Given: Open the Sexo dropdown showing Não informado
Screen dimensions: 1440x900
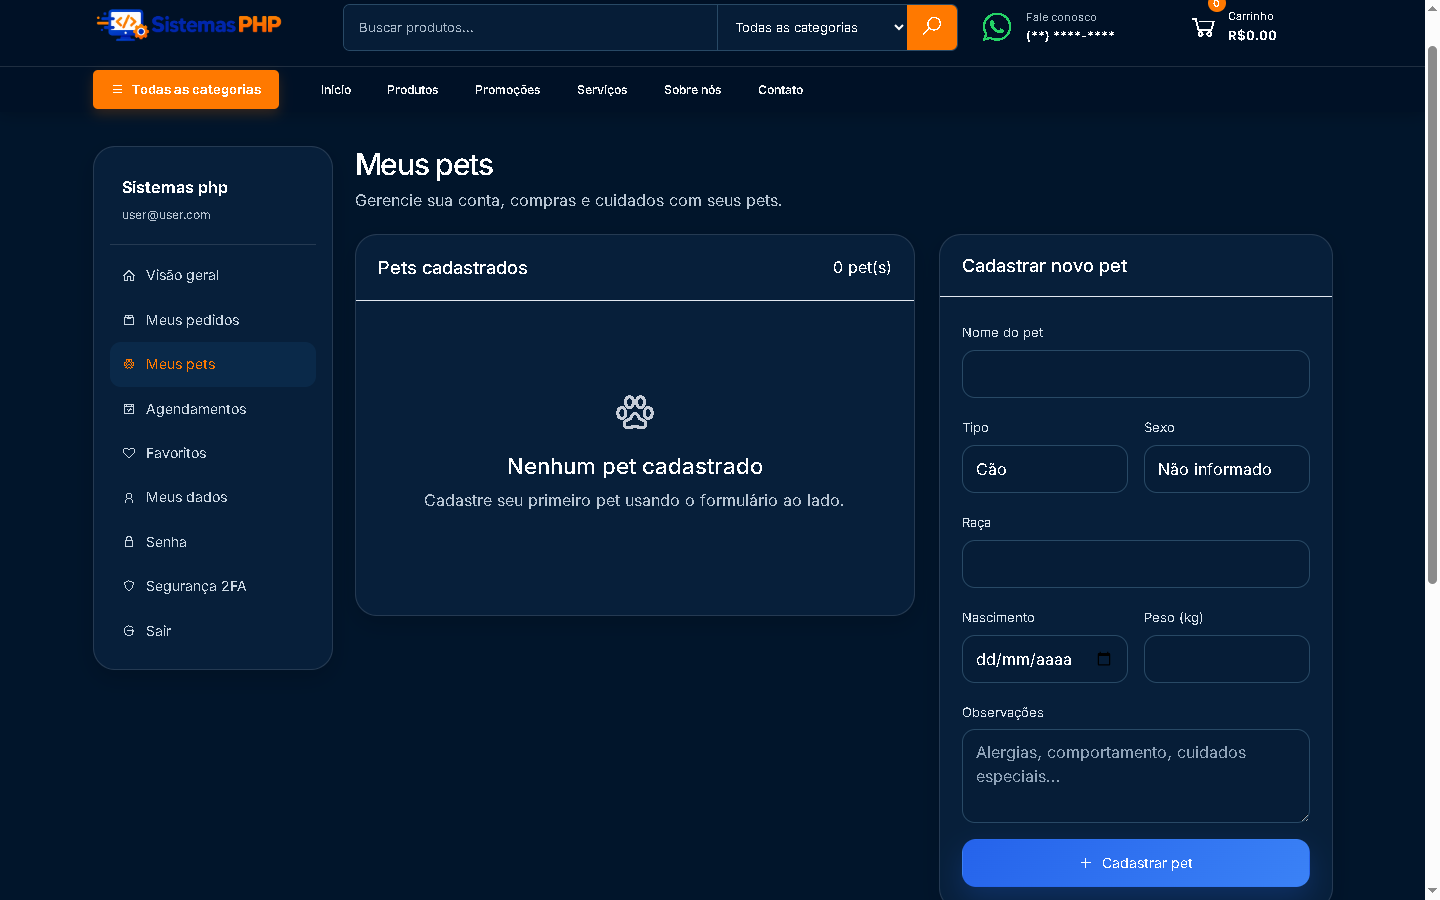Looking at the screenshot, I should click(x=1227, y=469).
